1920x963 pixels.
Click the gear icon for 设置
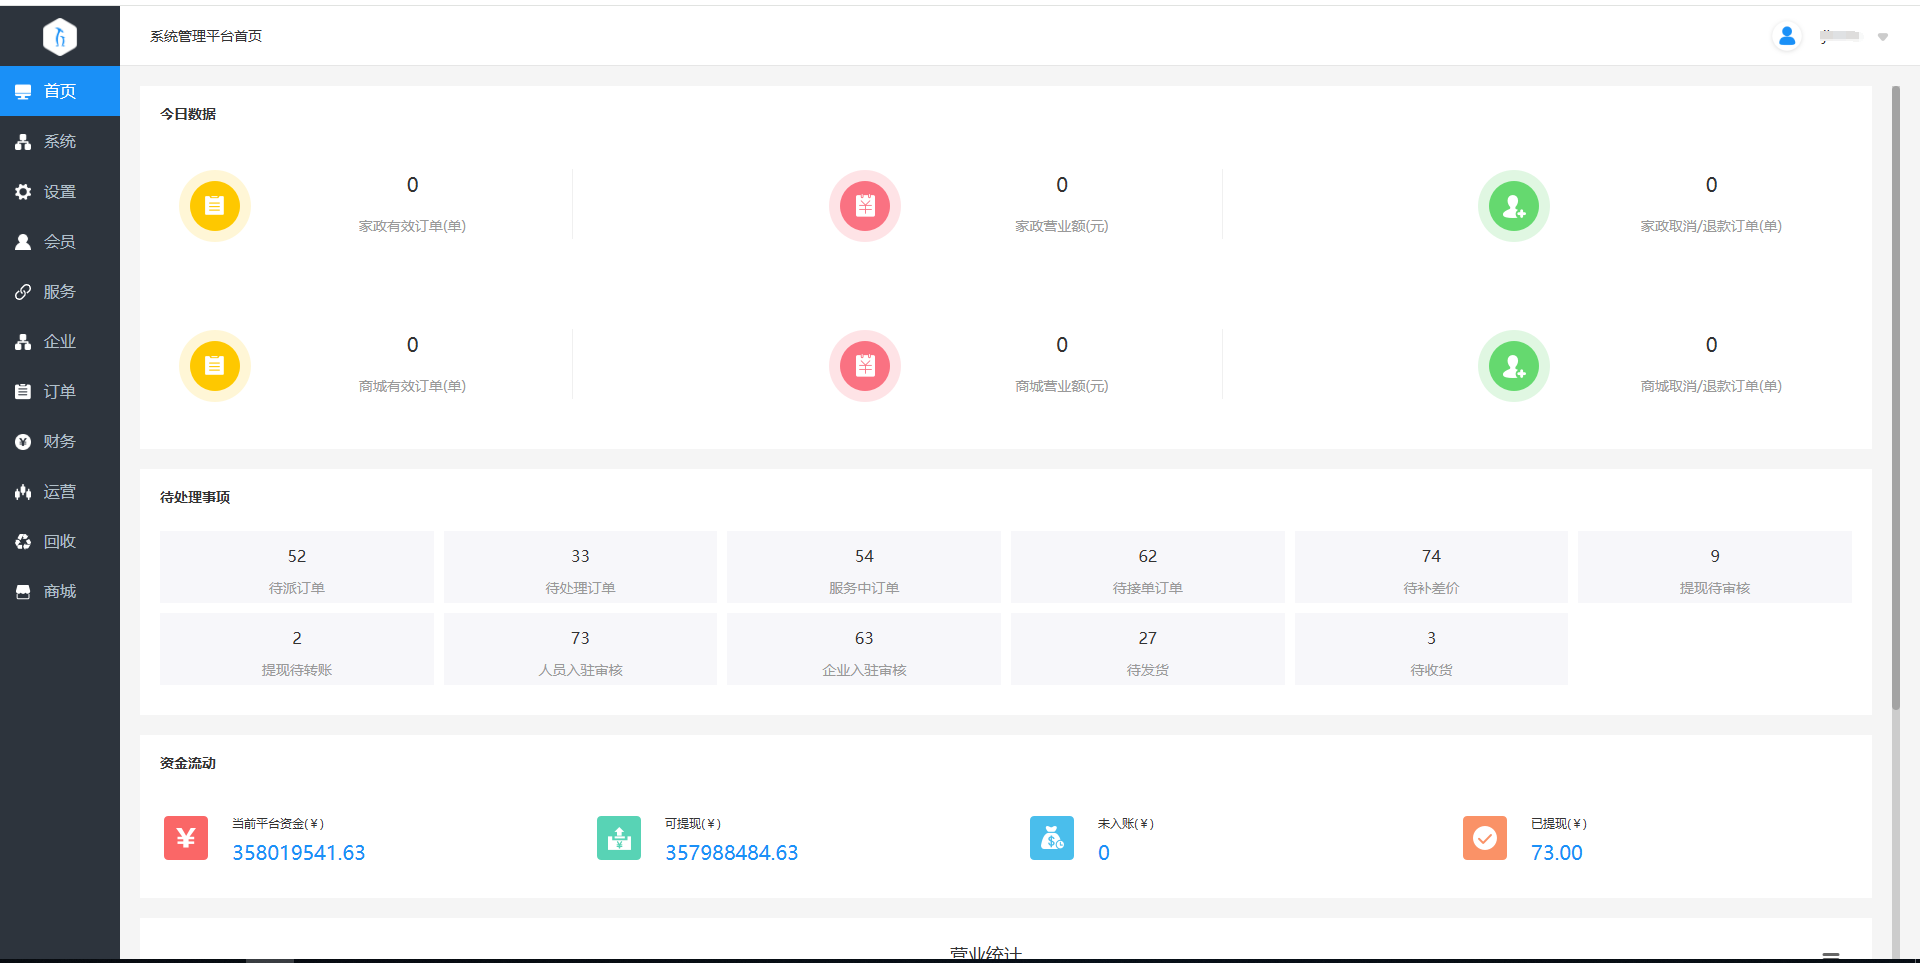coord(23,191)
